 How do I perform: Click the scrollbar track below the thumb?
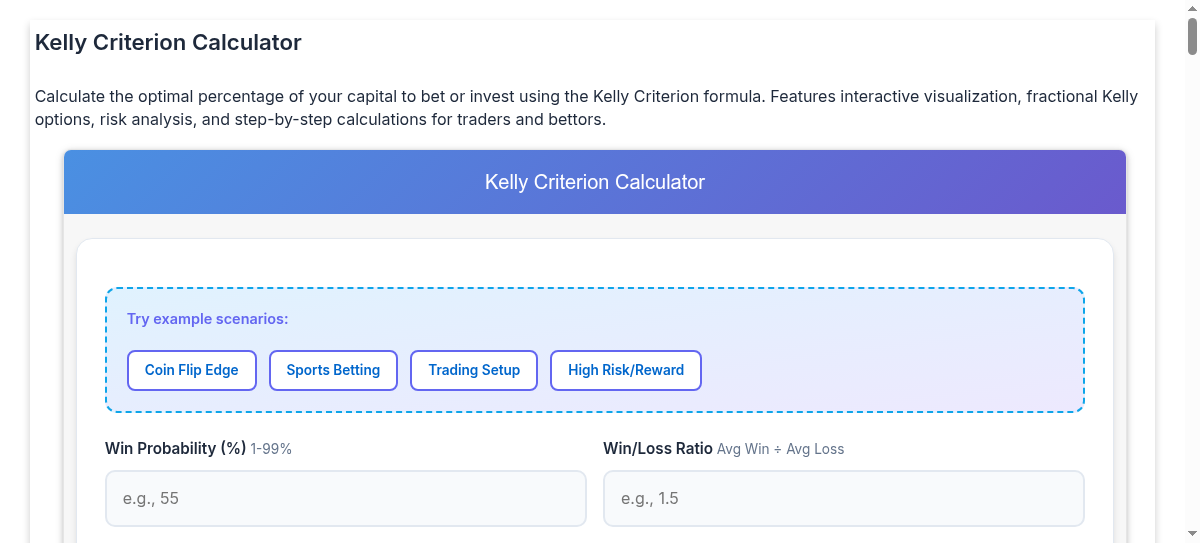1192,300
